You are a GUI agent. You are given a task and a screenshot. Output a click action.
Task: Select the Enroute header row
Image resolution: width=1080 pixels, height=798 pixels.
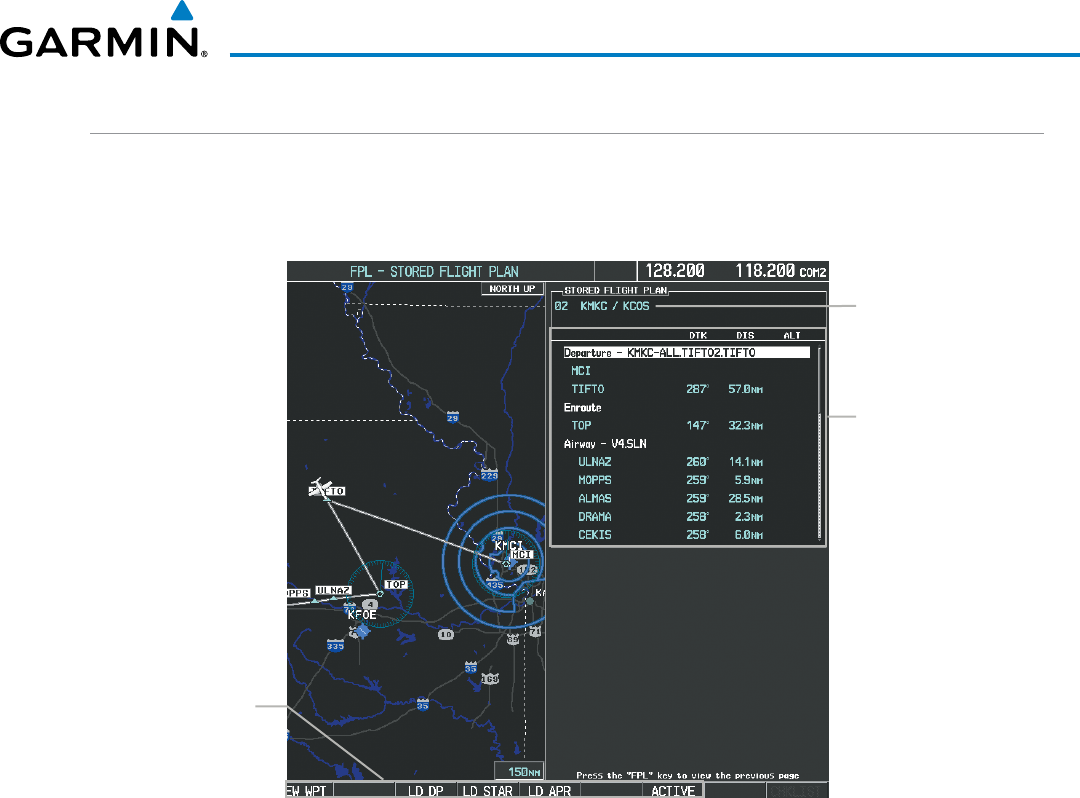pyautogui.click(x=686, y=408)
